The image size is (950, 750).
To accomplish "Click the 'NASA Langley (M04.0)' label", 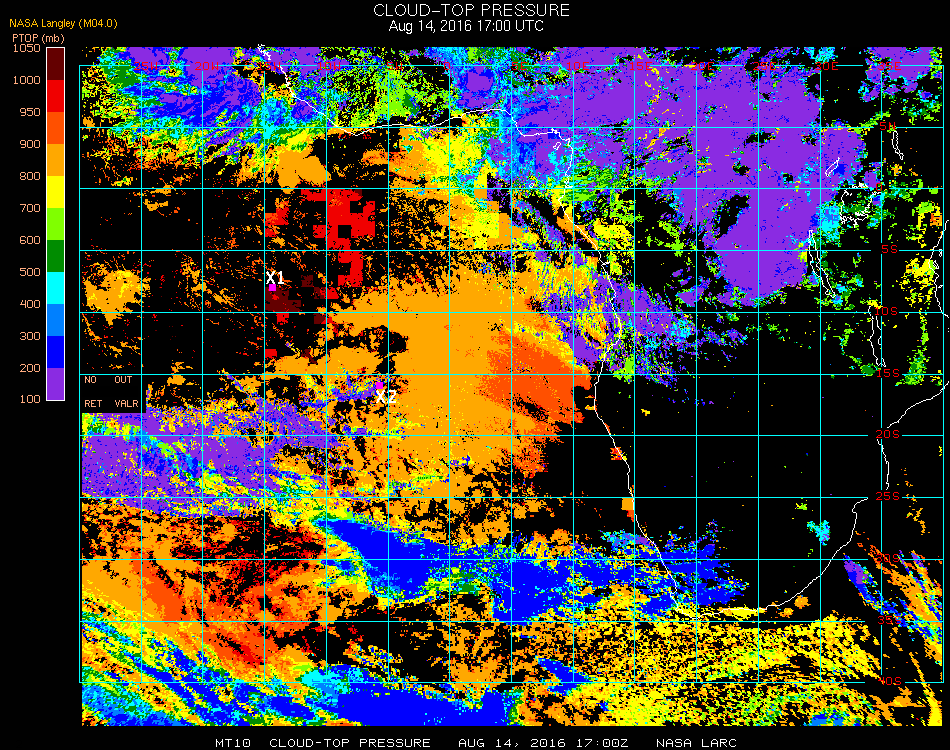I will point(63,24).
